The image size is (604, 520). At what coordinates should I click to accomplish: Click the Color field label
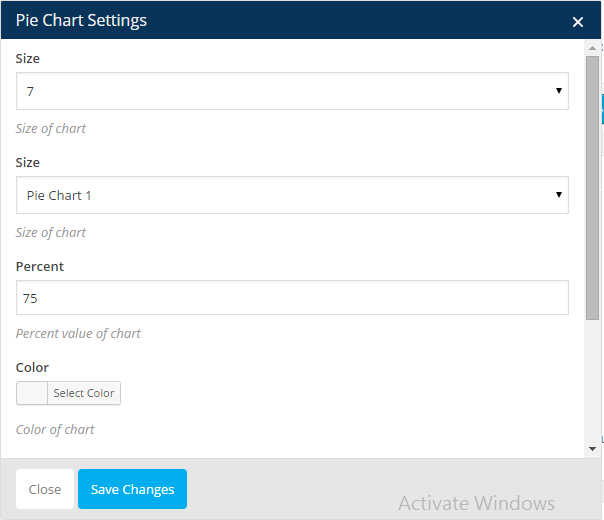click(x=32, y=367)
